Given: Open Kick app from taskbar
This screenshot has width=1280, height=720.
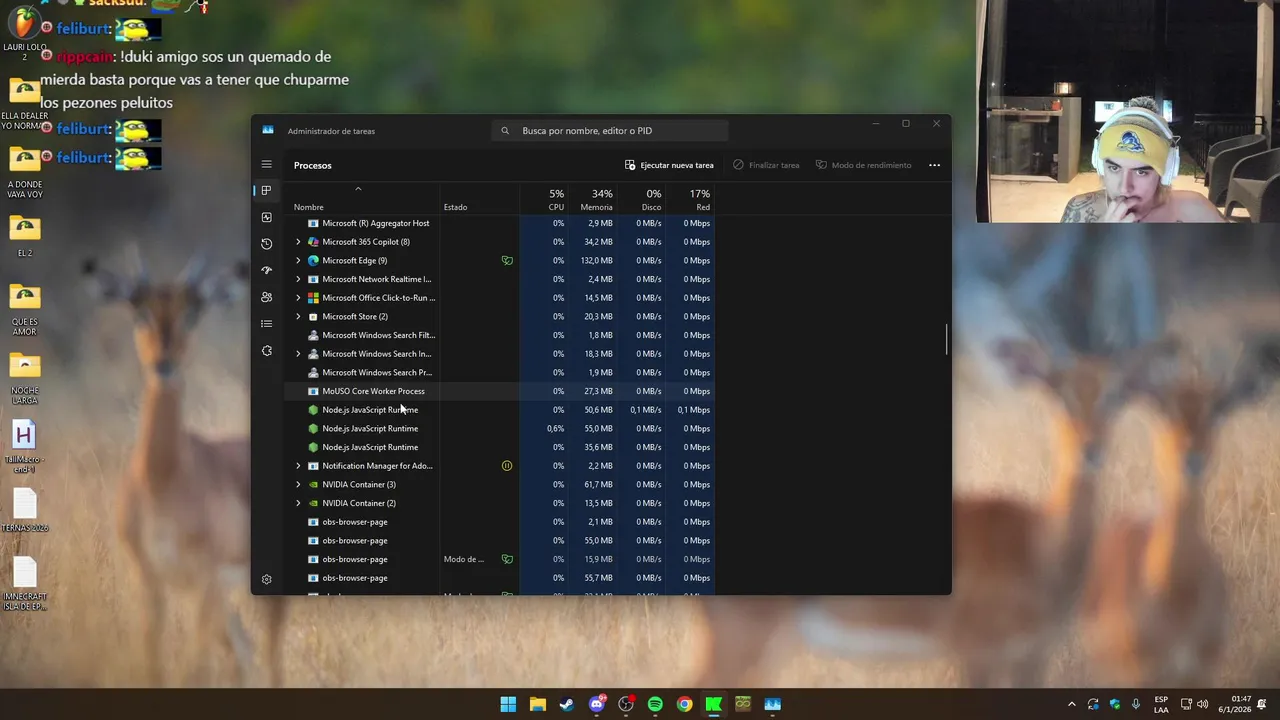Looking at the screenshot, I should [x=713, y=704].
